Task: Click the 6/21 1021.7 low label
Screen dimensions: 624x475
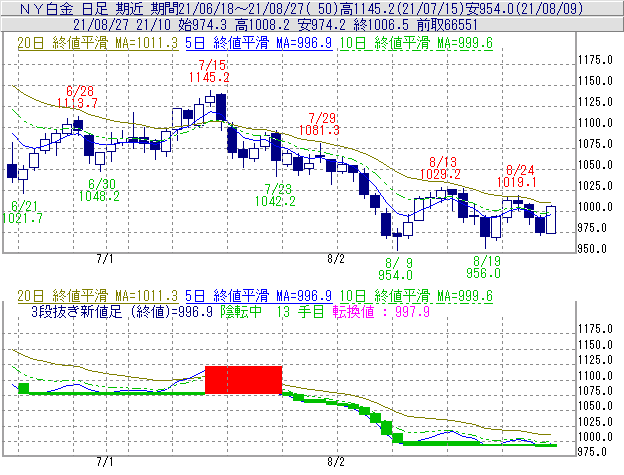Action: (22, 212)
